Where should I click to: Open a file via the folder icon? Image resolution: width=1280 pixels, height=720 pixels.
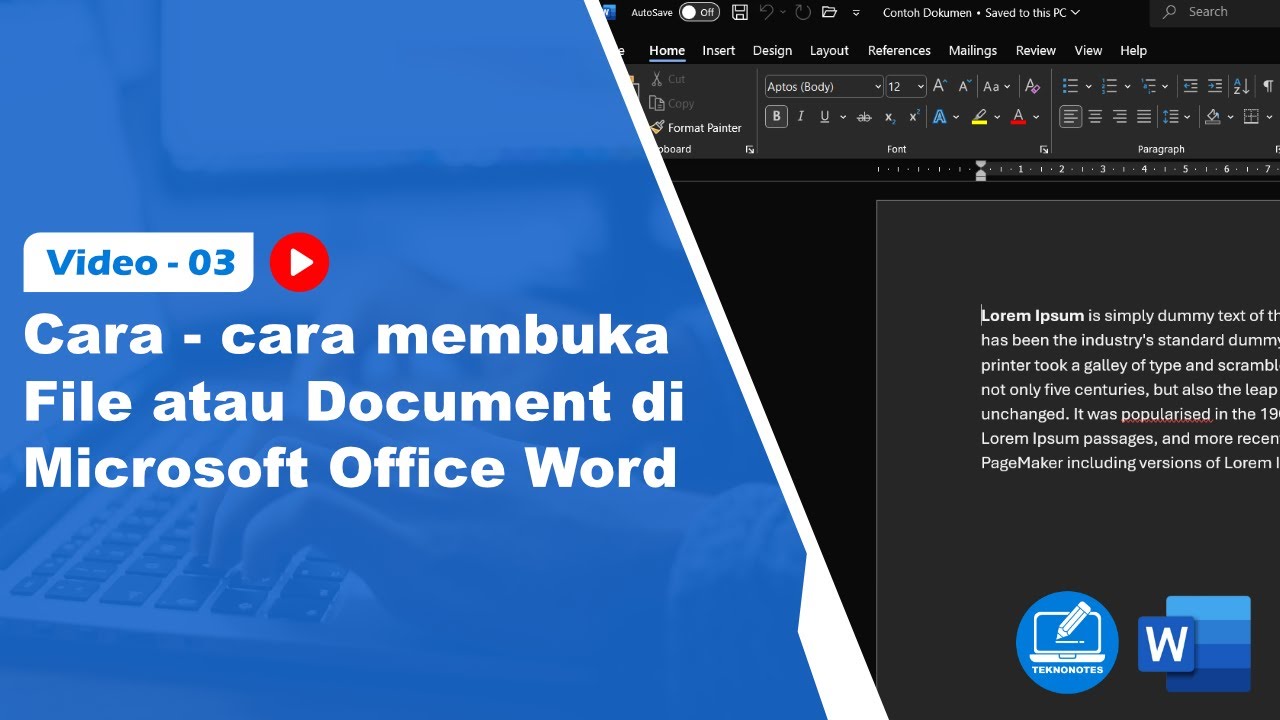pos(829,12)
